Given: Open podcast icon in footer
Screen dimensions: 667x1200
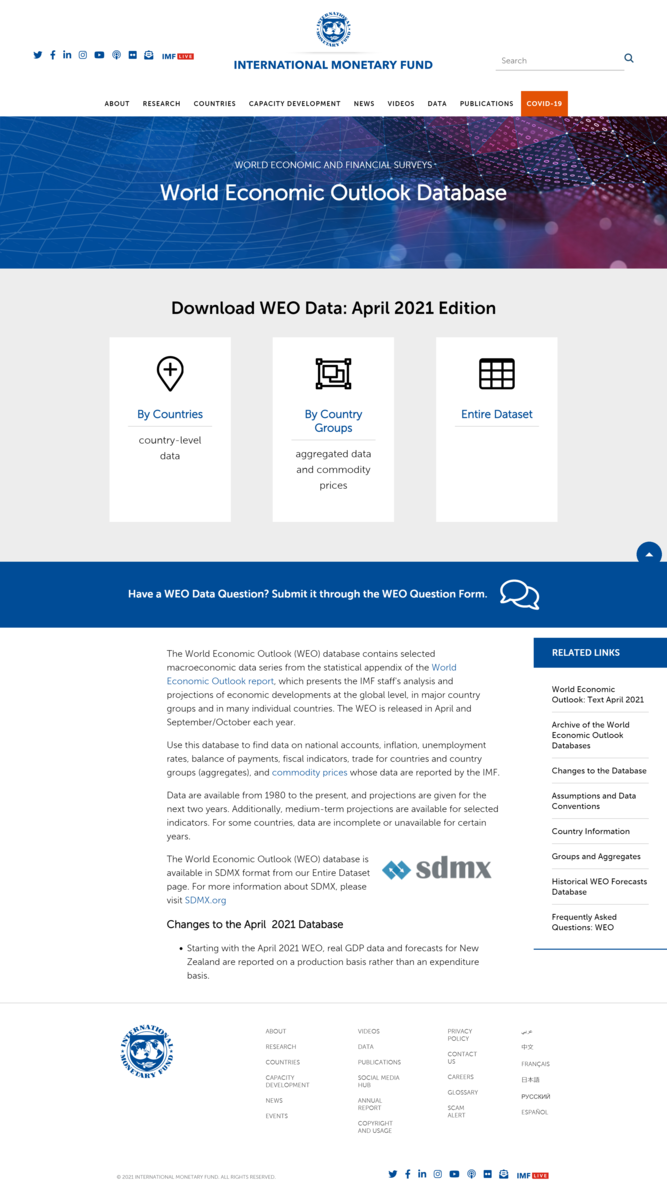Looking at the screenshot, I should click(x=471, y=1174).
